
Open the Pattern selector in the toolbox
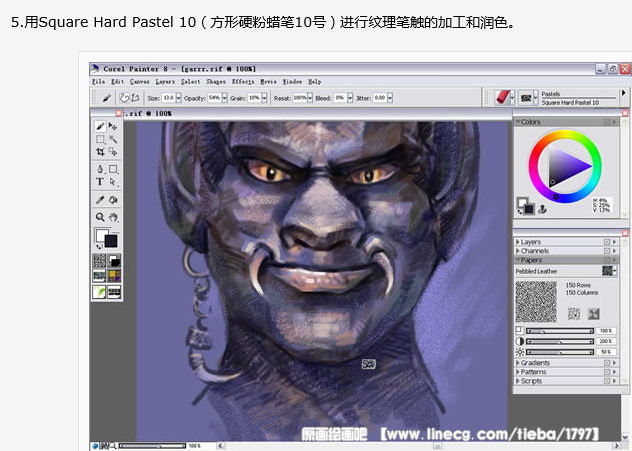99,276
